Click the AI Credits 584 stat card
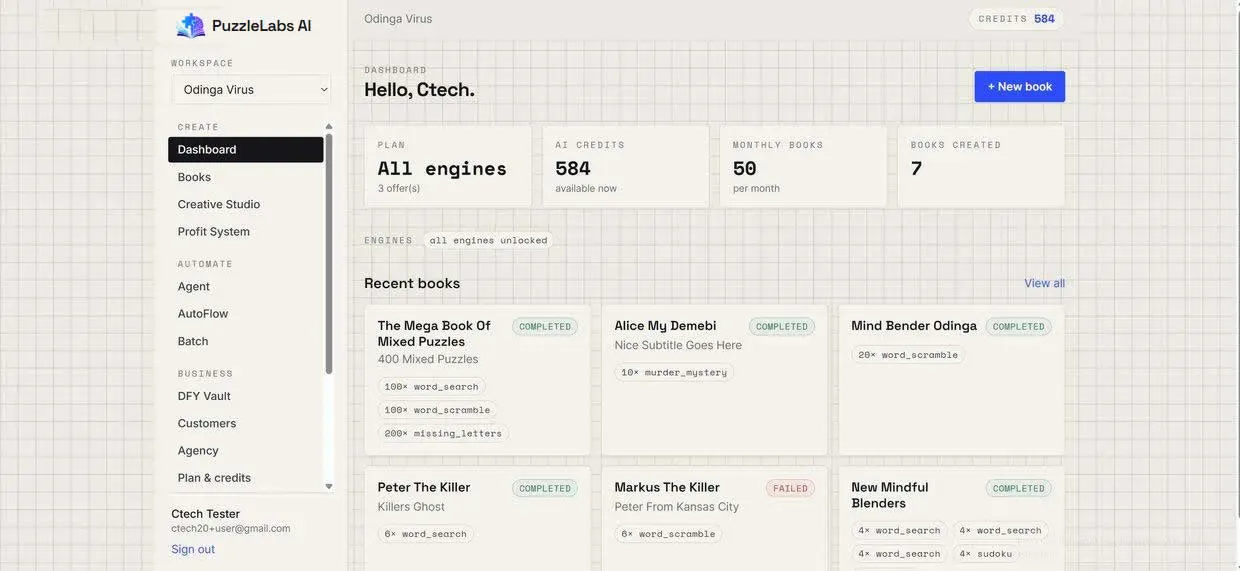The width and height of the screenshot is (1240, 571). pos(626,166)
